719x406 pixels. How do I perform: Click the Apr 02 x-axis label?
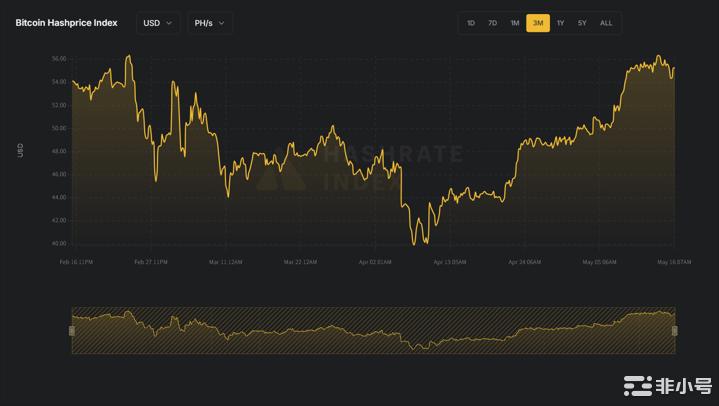(x=375, y=262)
